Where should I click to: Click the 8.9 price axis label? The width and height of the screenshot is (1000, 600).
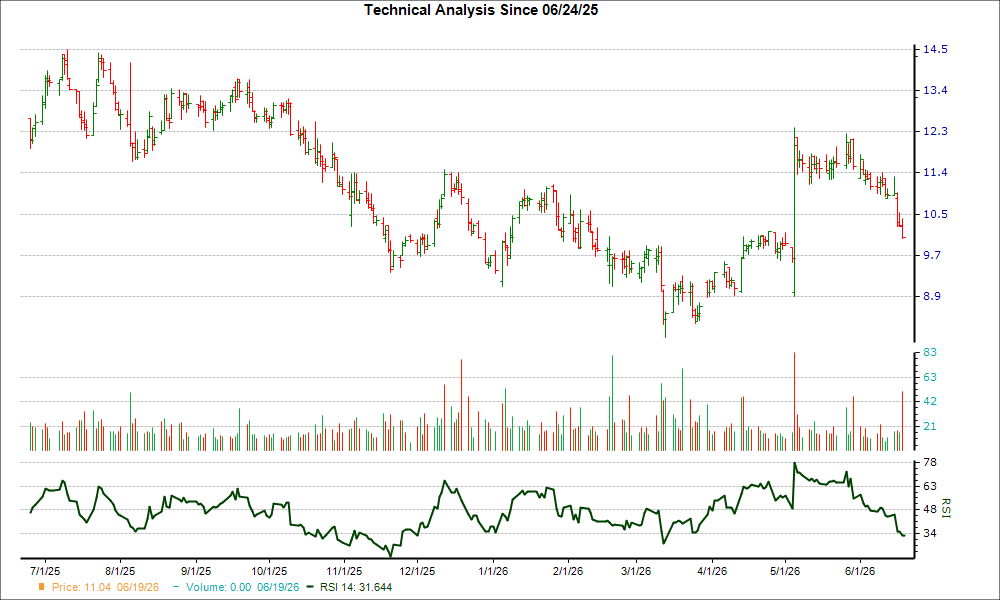(932, 296)
